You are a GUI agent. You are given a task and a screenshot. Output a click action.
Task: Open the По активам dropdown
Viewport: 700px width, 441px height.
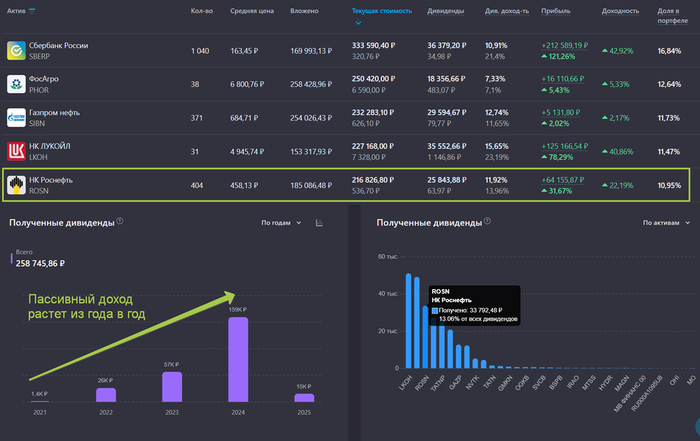click(x=664, y=222)
